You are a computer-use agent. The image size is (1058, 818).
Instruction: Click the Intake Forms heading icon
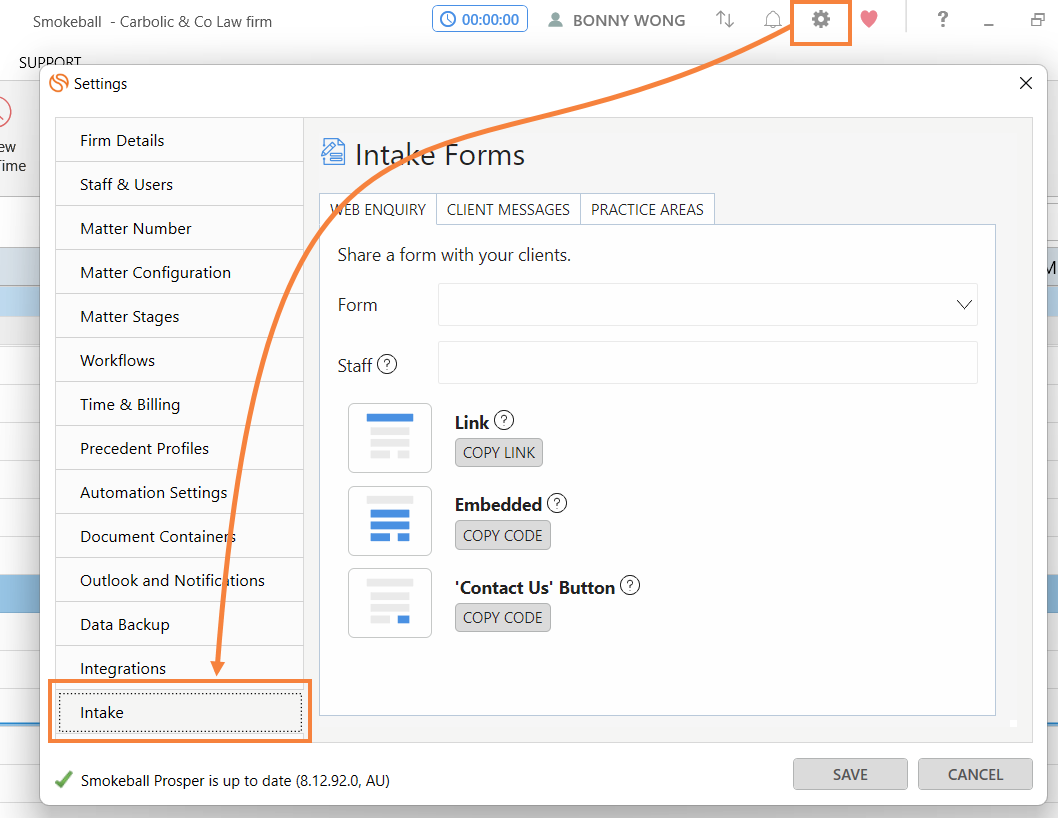(333, 152)
